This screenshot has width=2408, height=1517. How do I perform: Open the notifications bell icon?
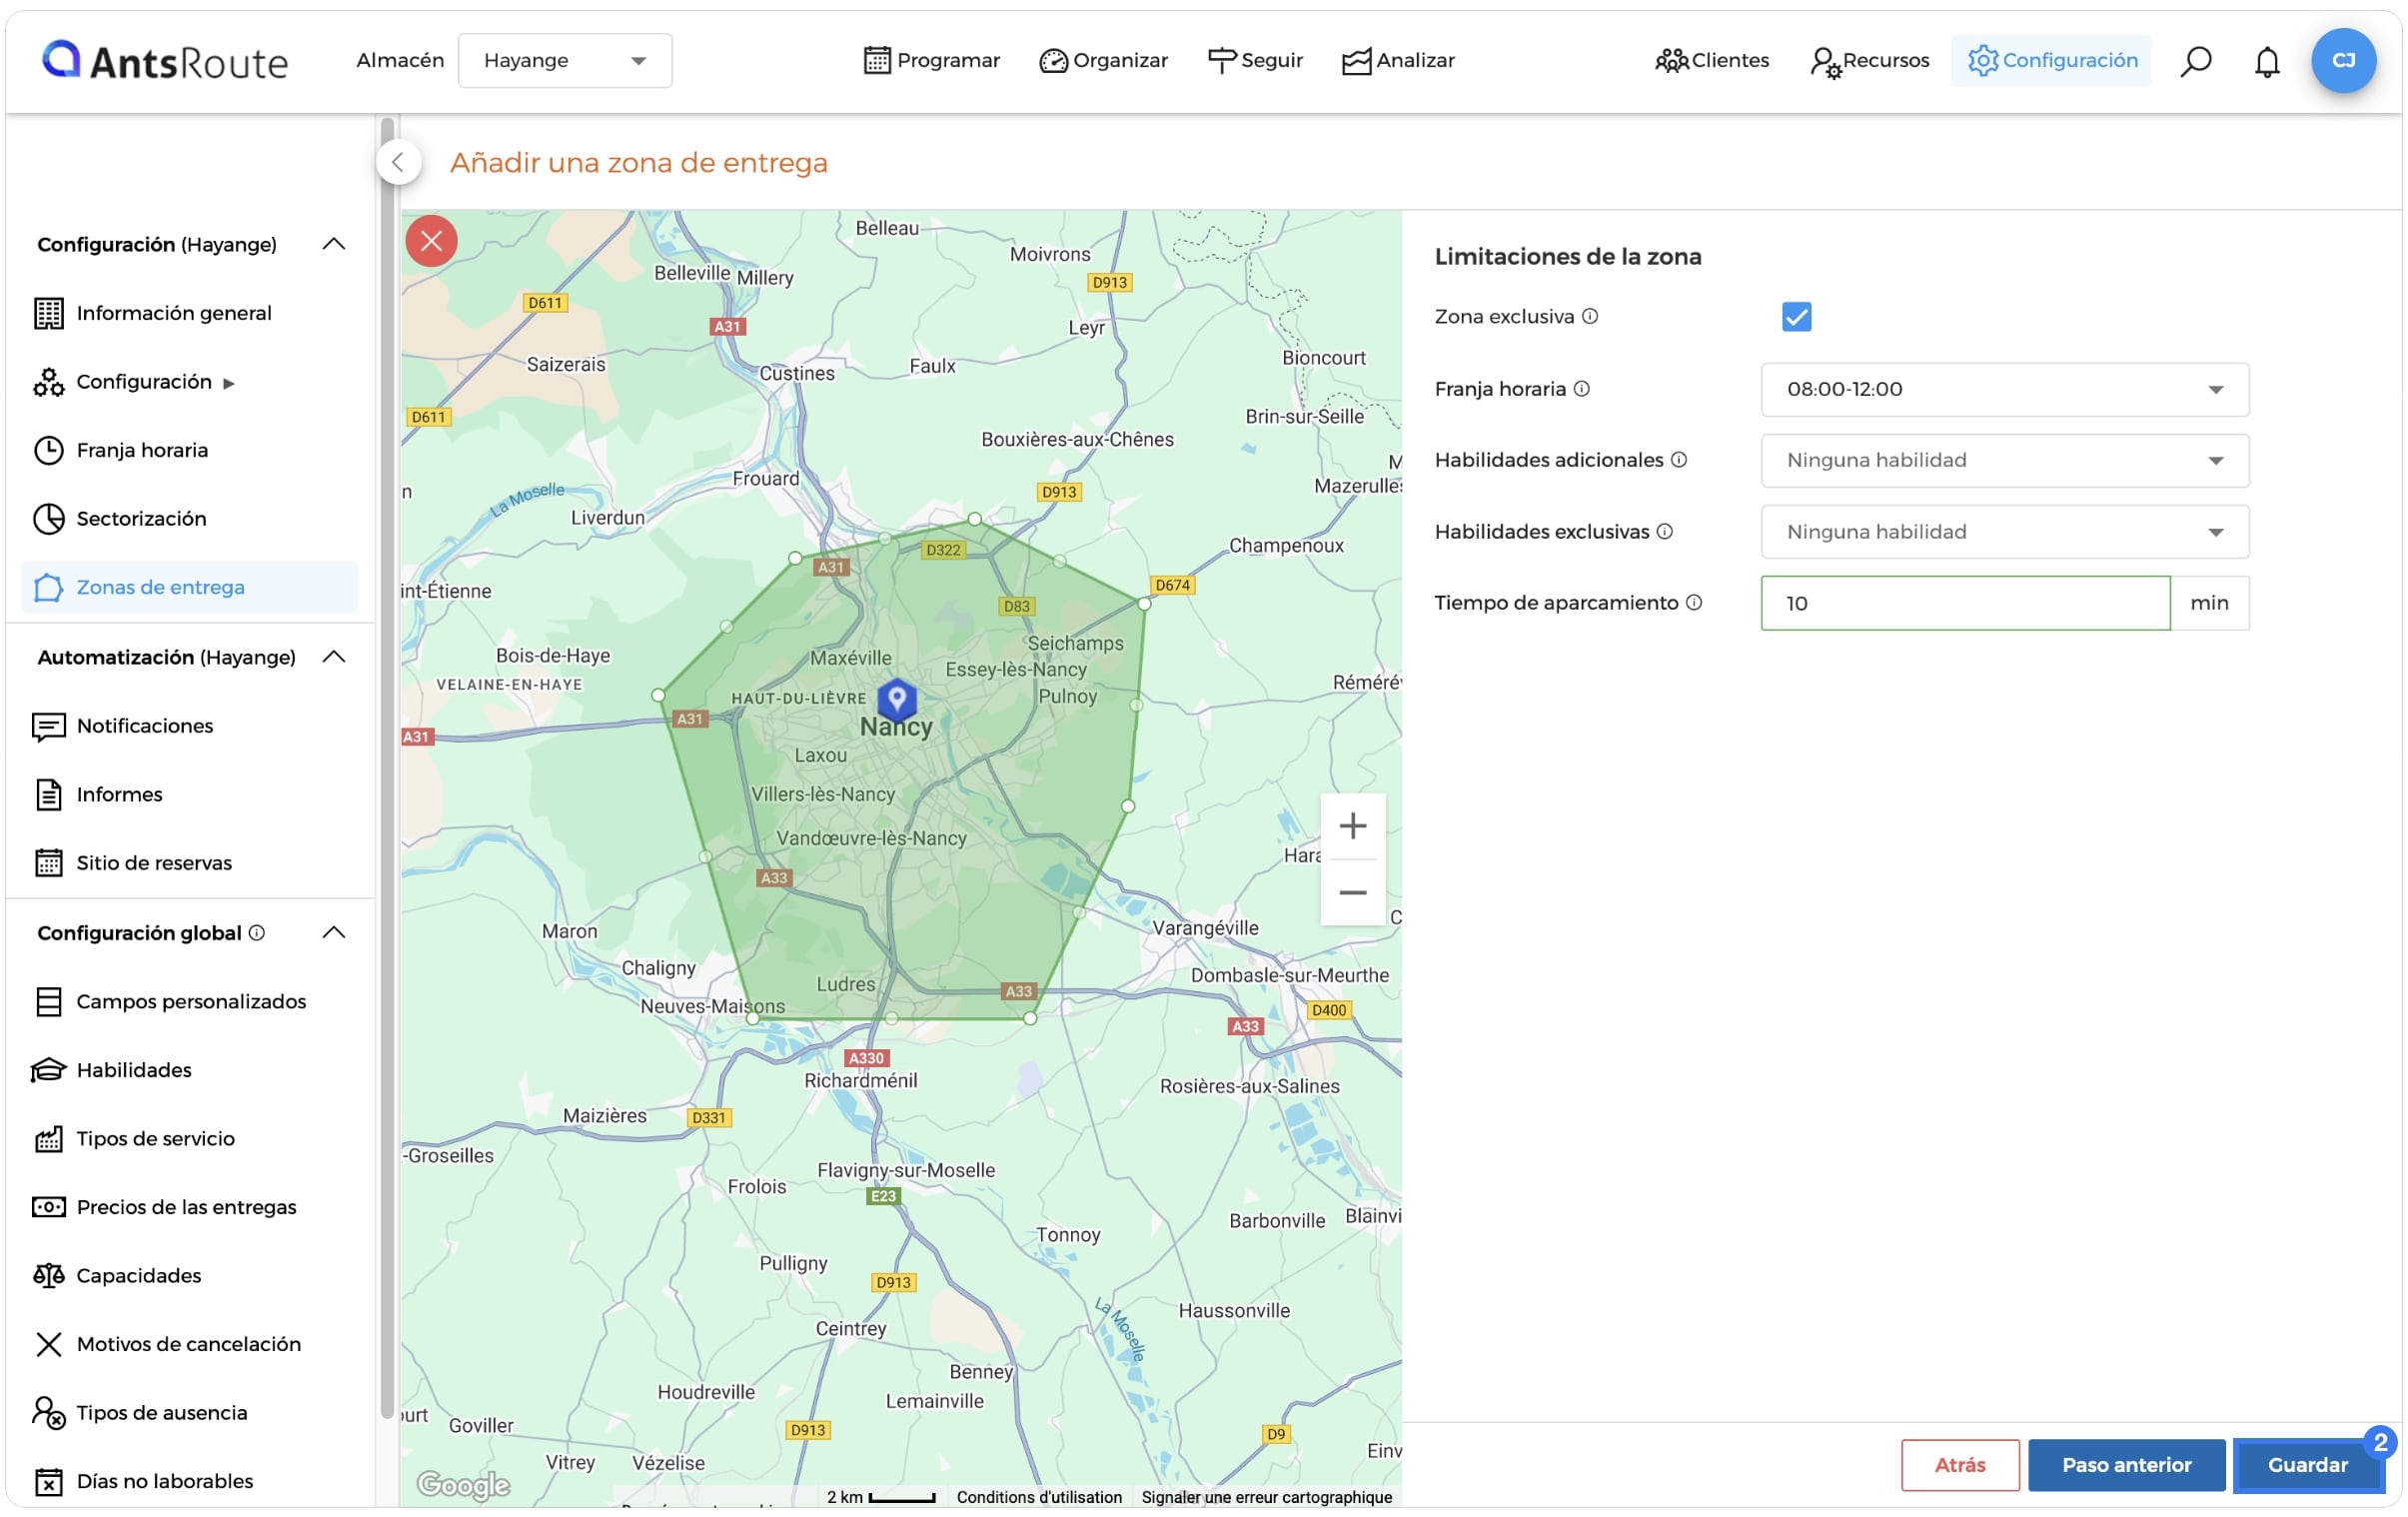click(x=2266, y=61)
